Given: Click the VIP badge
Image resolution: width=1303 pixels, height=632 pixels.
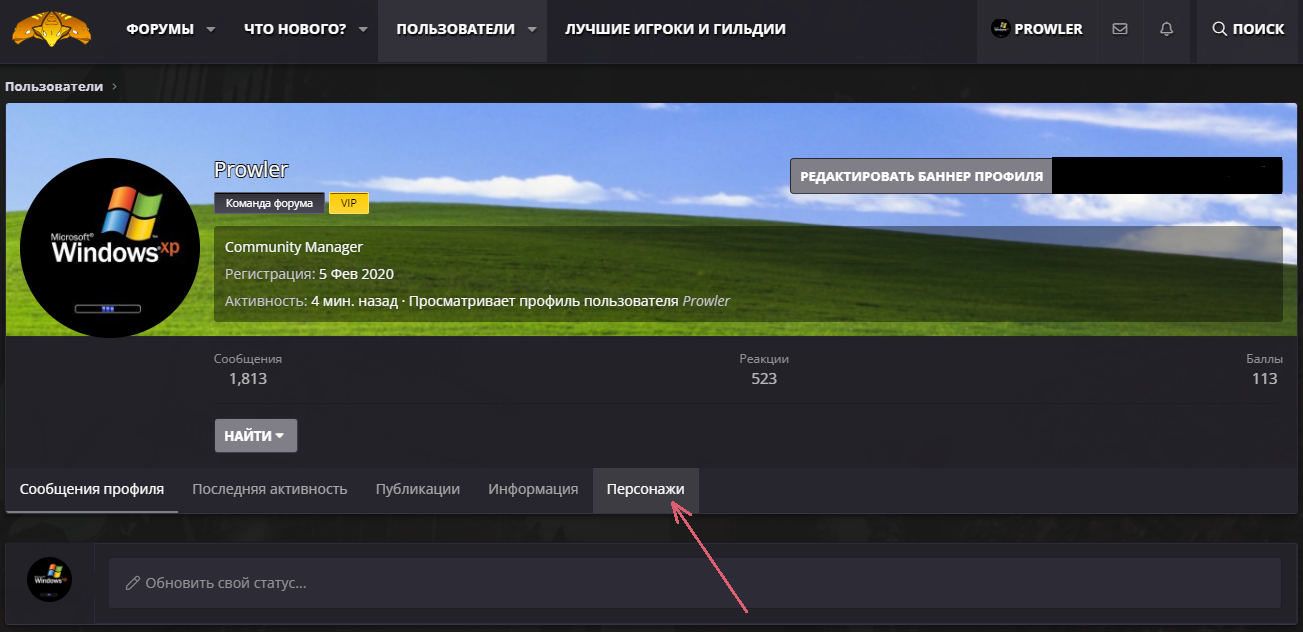Looking at the screenshot, I should tap(349, 203).
